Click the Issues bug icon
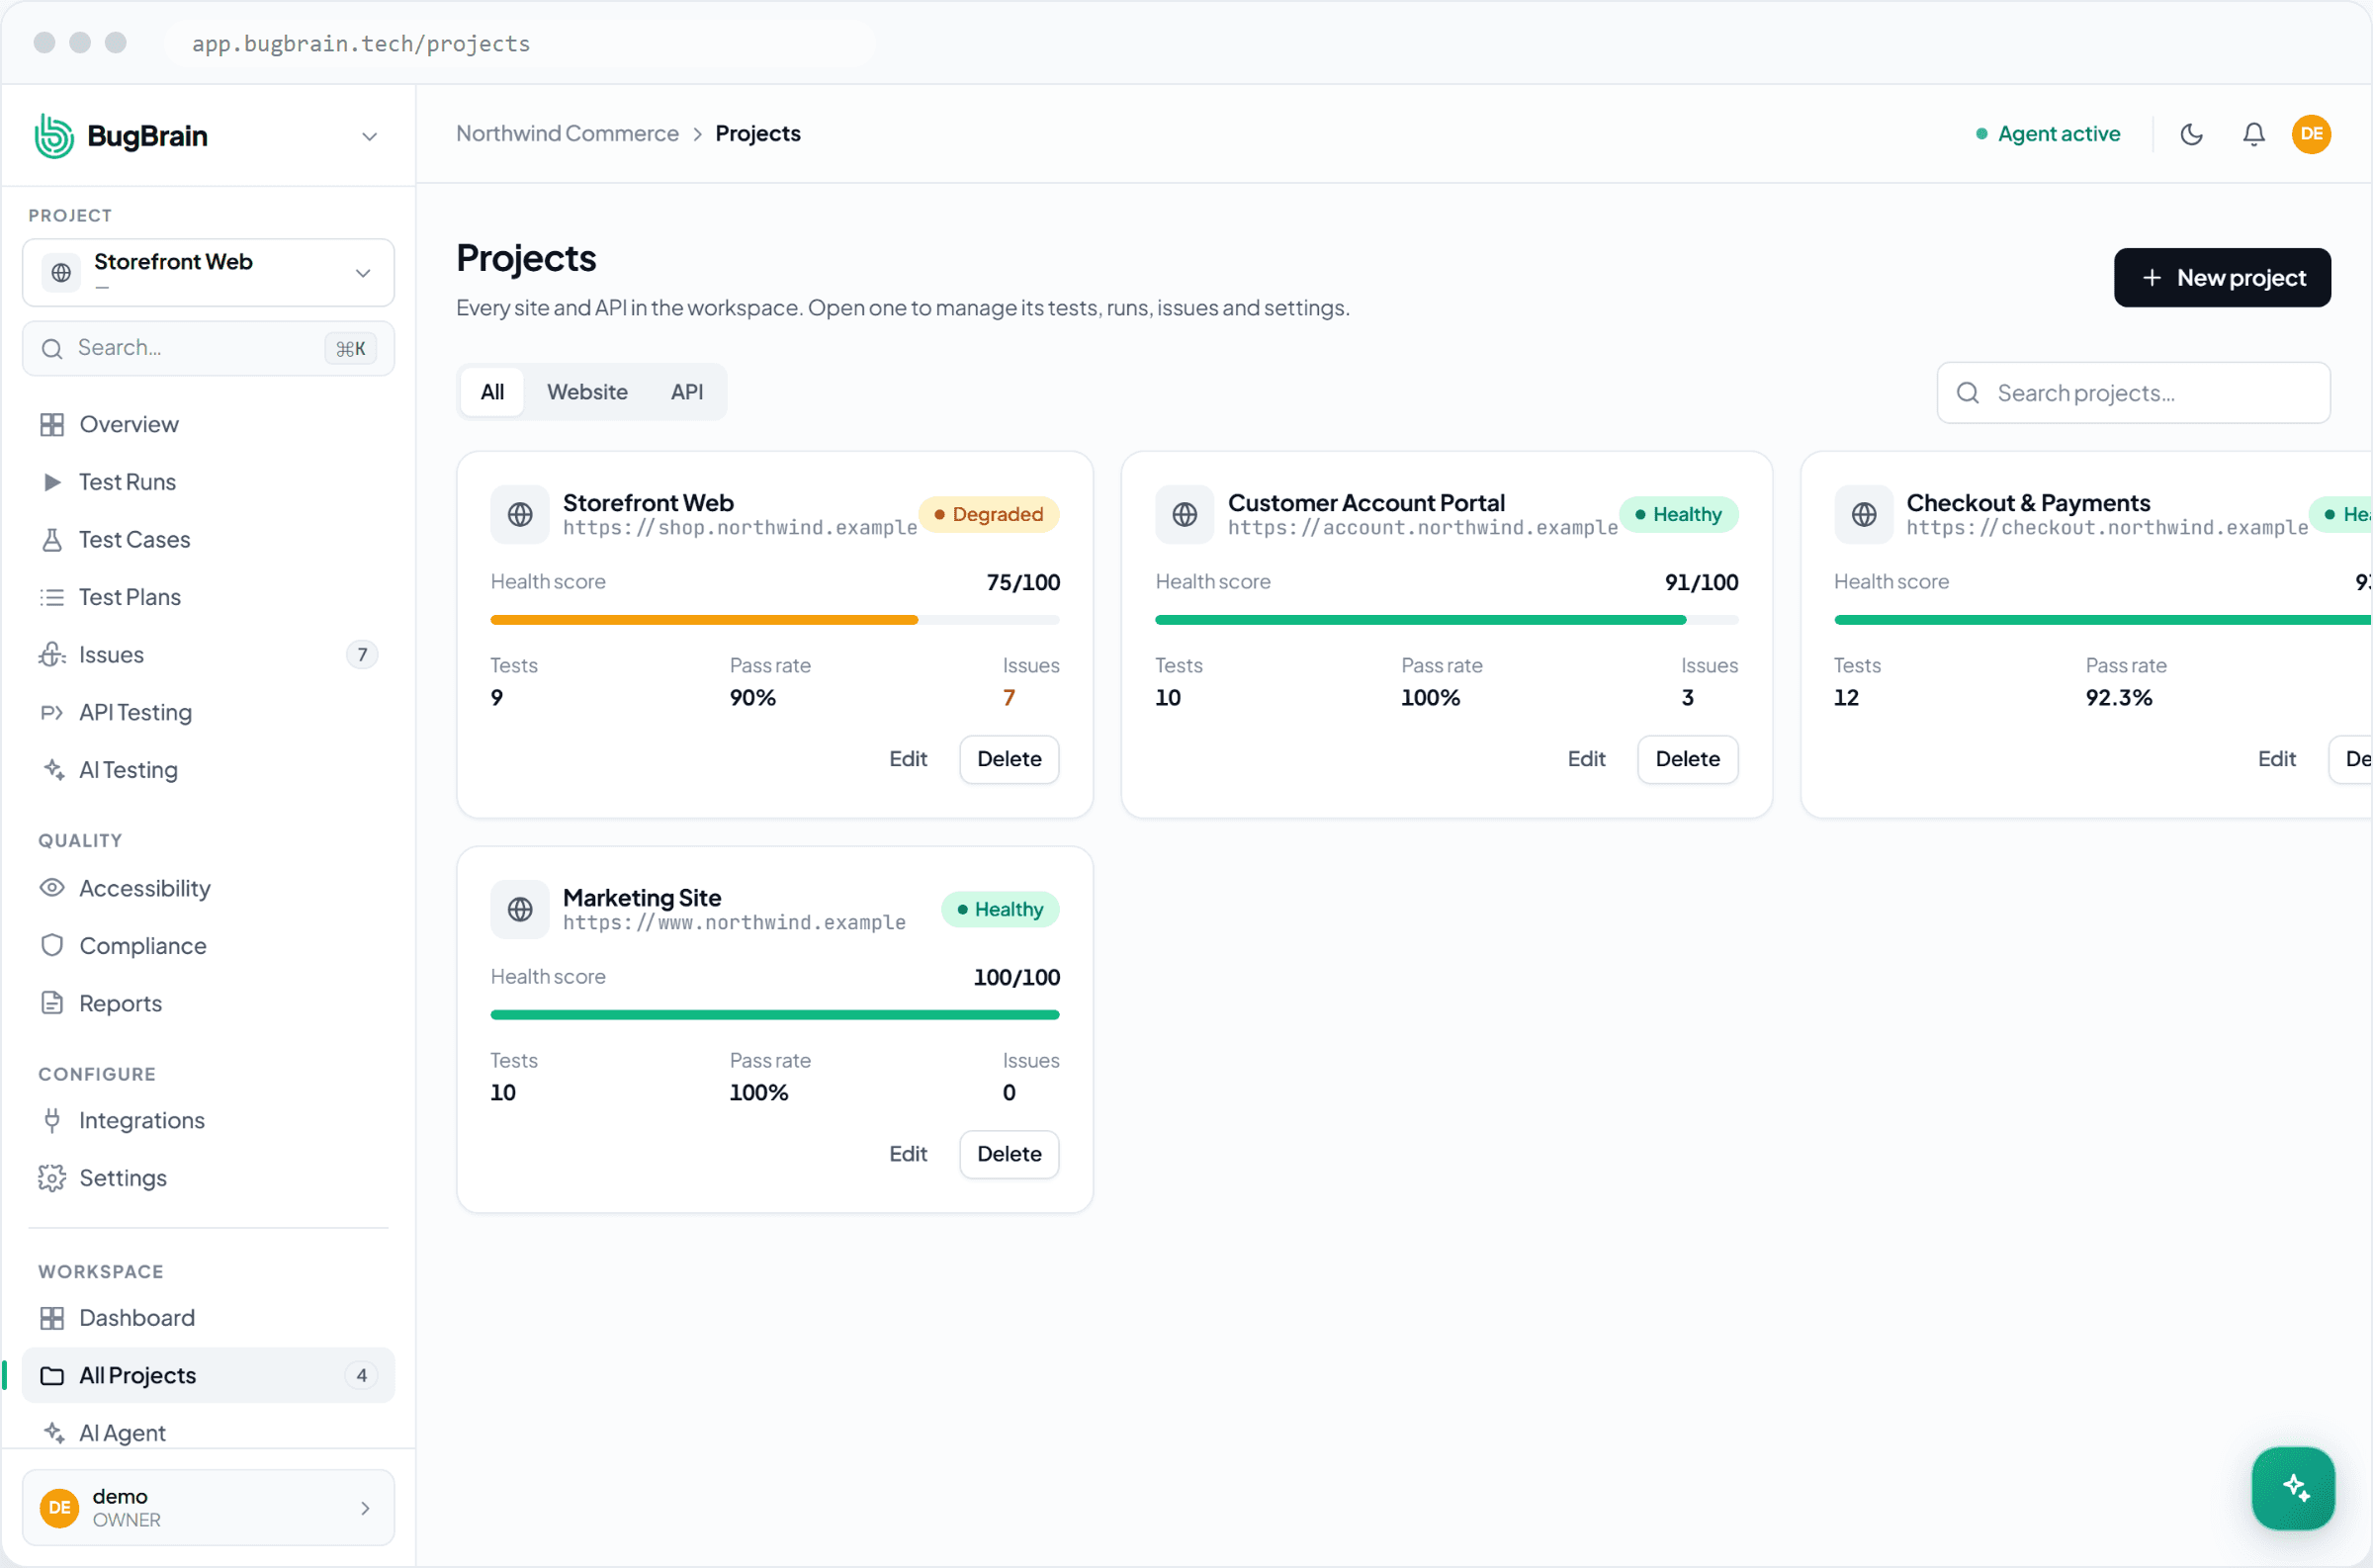The width and height of the screenshot is (2373, 1568). pyautogui.click(x=52, y=654)
